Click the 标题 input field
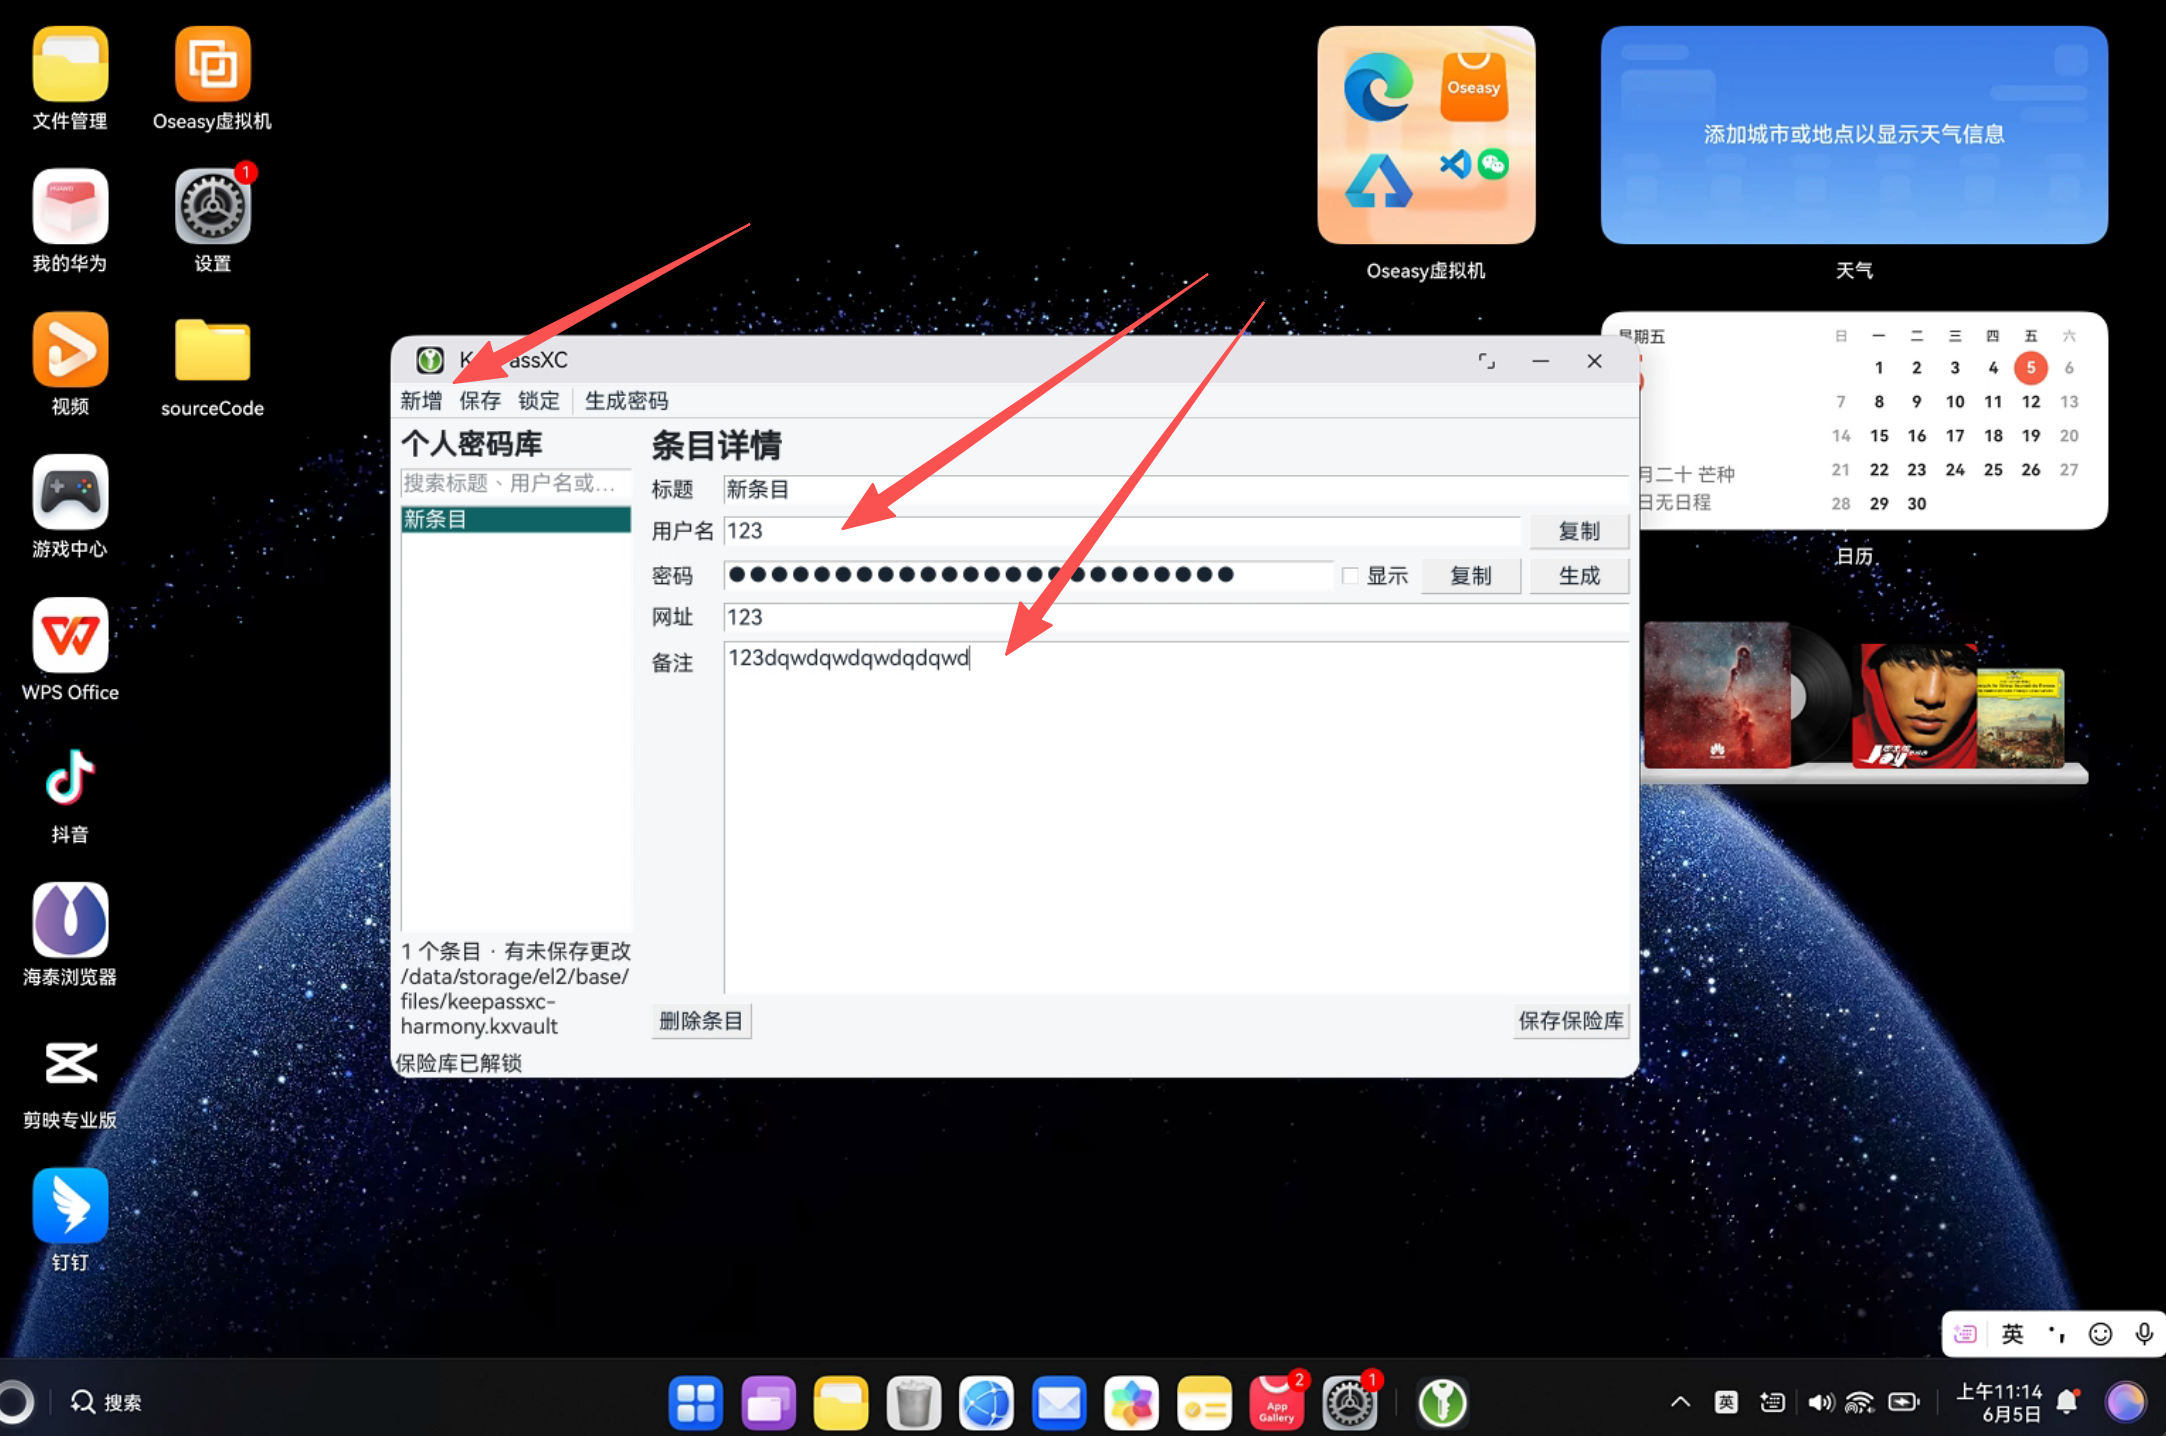This screenshot has height=1436, width=2166. (1176, 490)
